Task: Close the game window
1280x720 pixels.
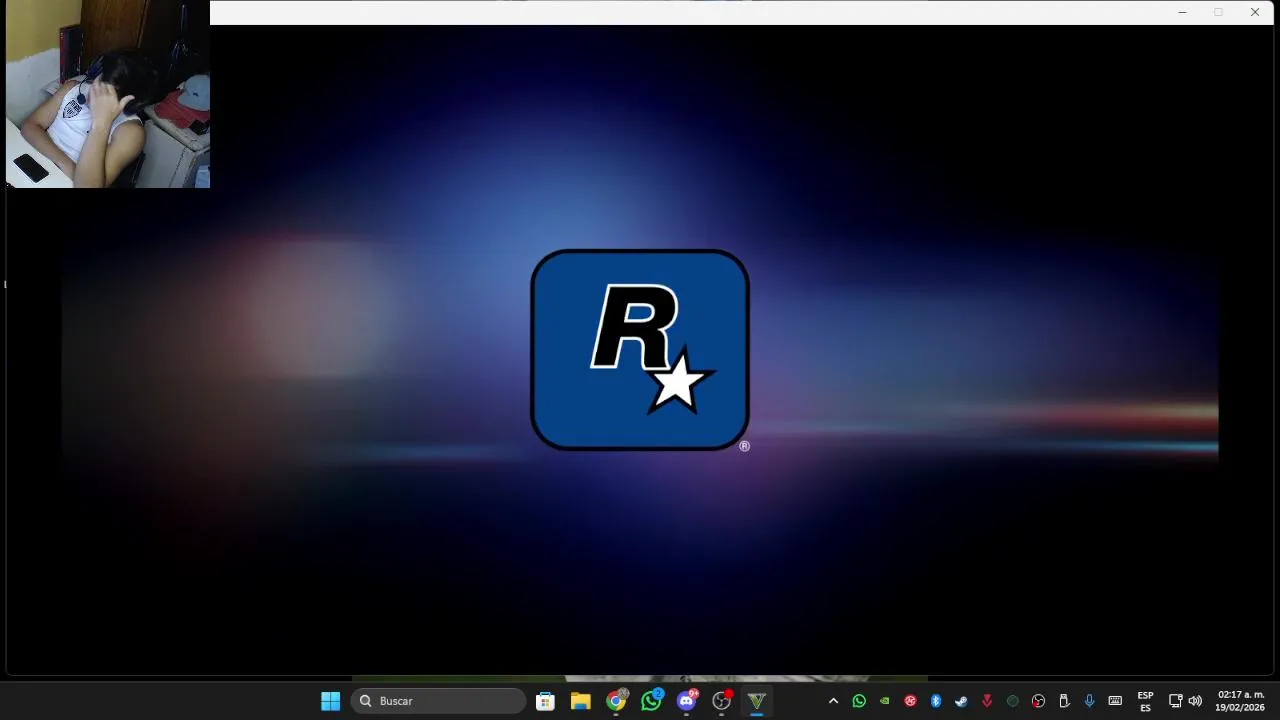Action: point(1255,12)
